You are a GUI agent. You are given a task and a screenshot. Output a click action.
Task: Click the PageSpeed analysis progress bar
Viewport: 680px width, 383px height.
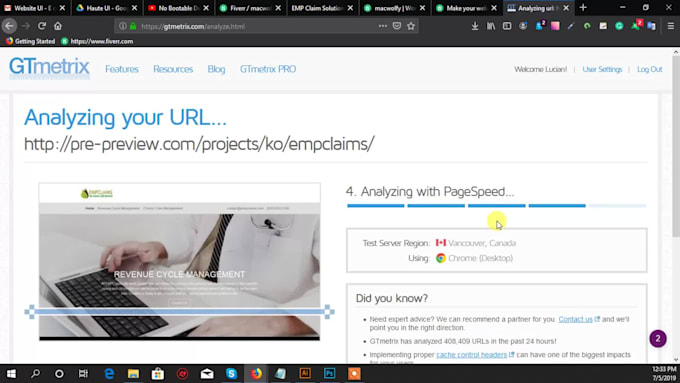coord(497,206)
